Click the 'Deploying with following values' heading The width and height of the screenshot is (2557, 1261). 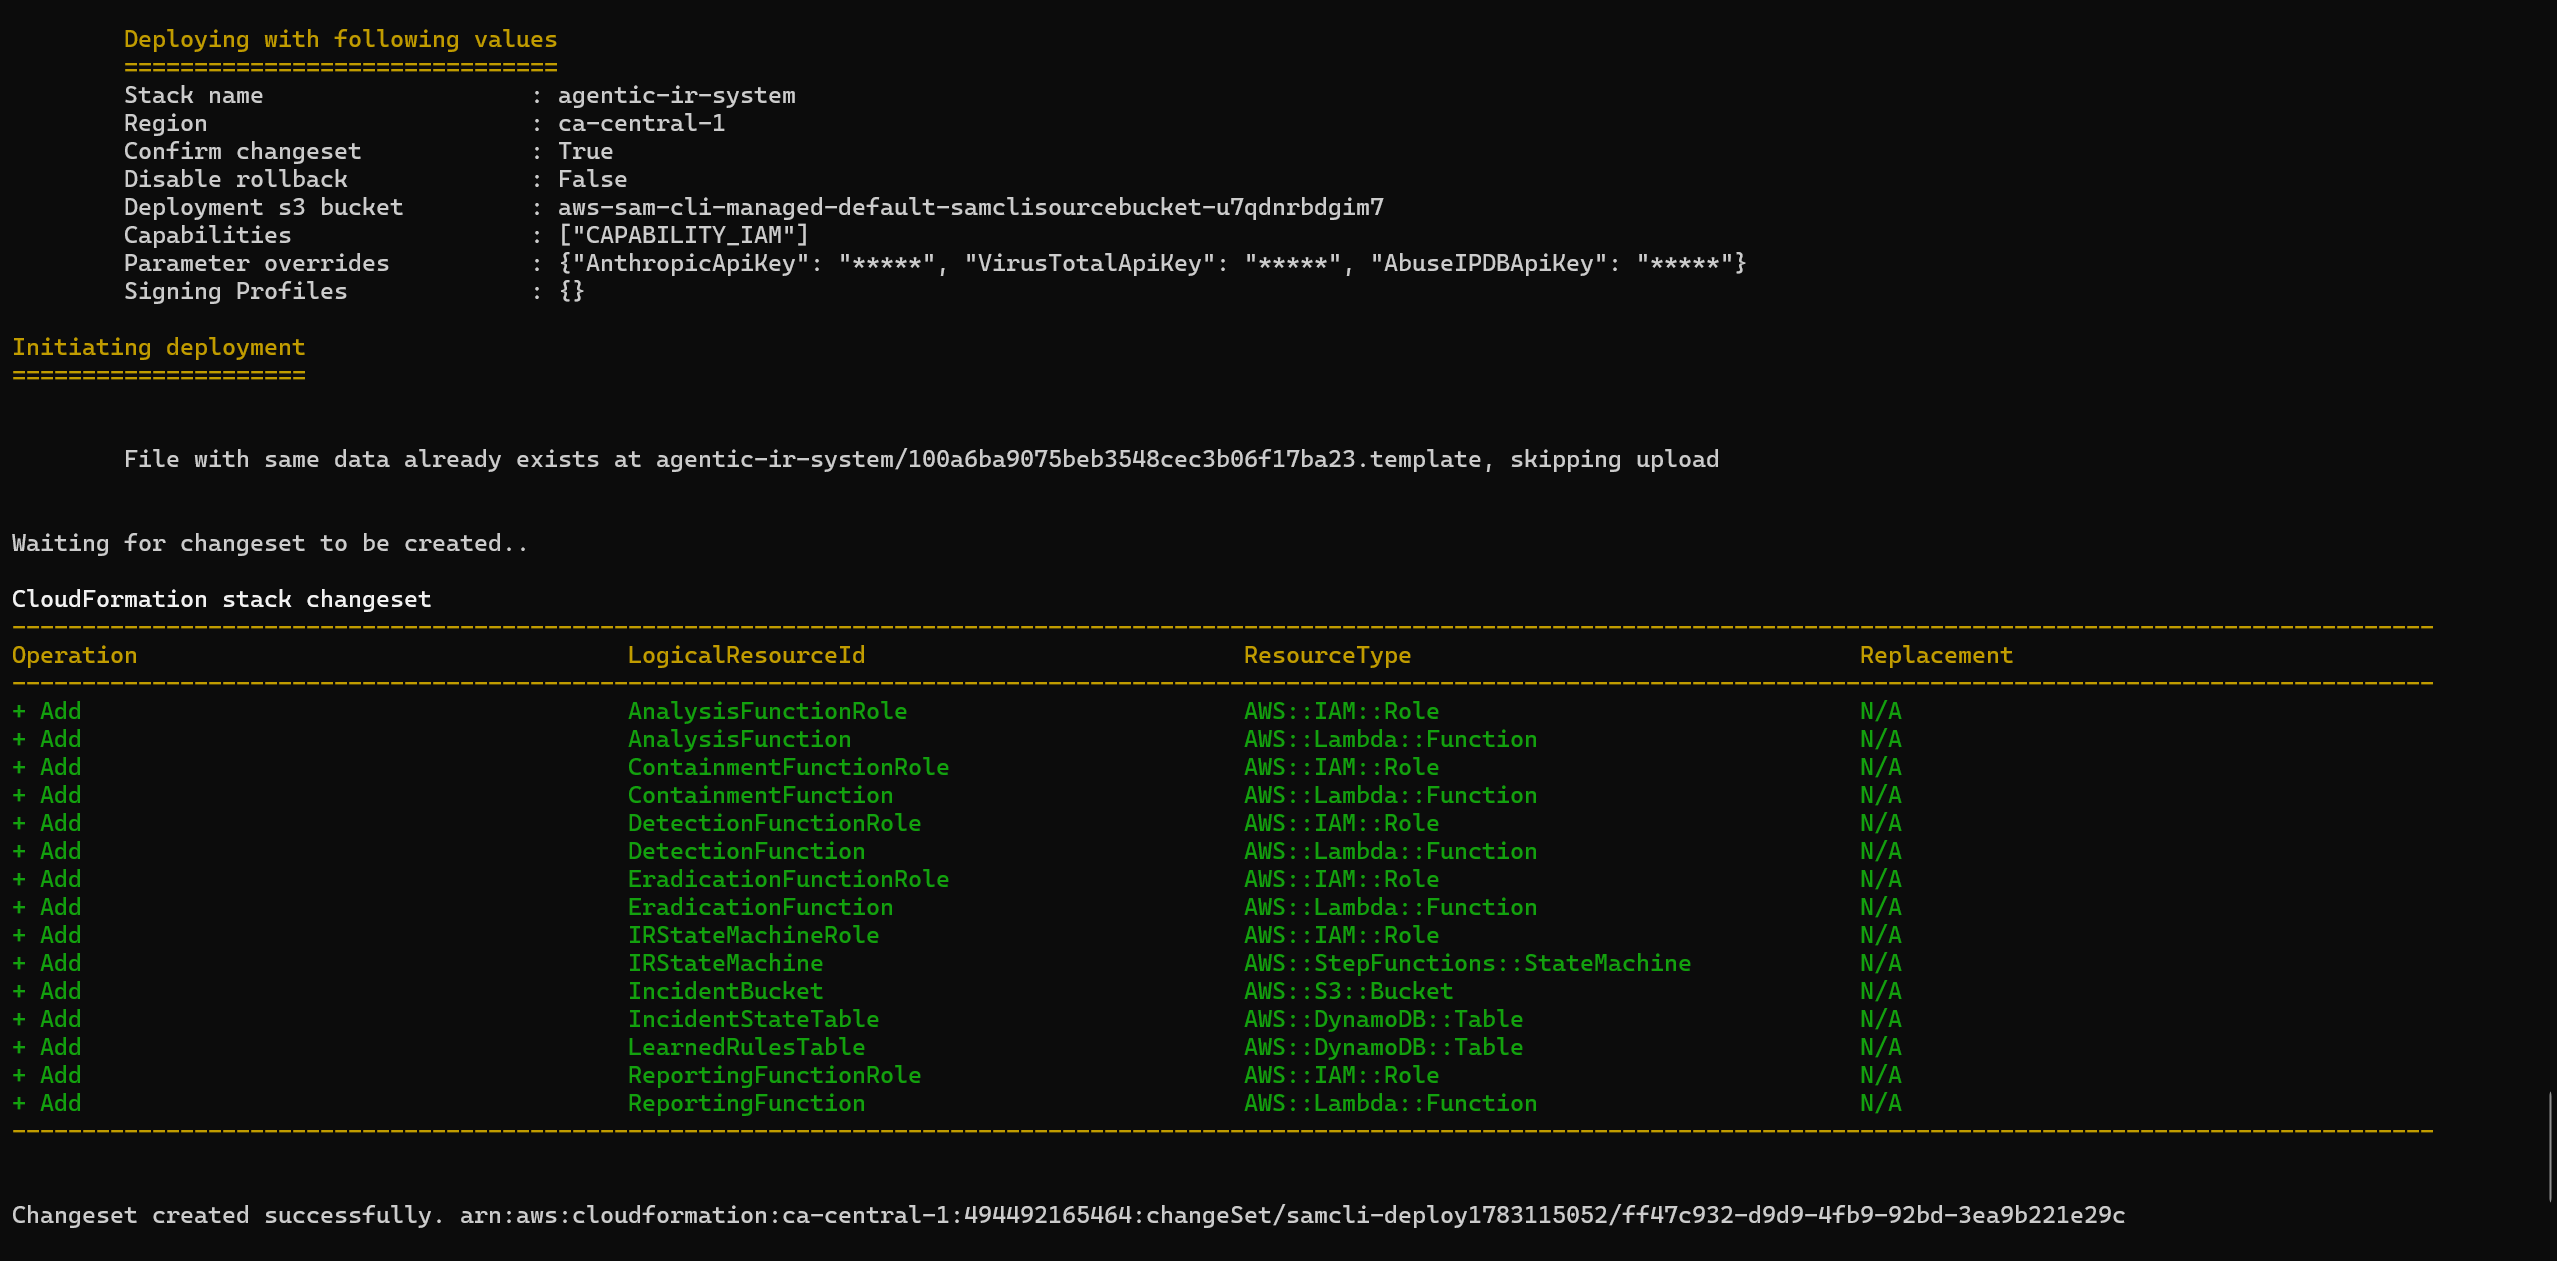pos(340,39)
